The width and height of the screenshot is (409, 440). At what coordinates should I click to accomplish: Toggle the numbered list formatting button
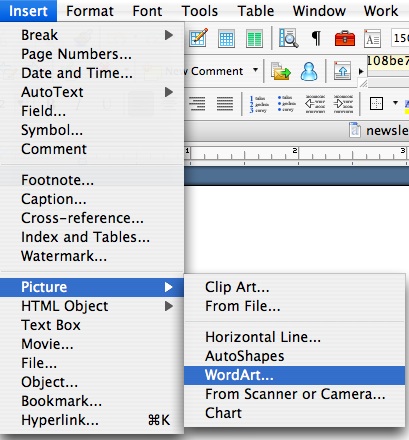coord(259,104)
